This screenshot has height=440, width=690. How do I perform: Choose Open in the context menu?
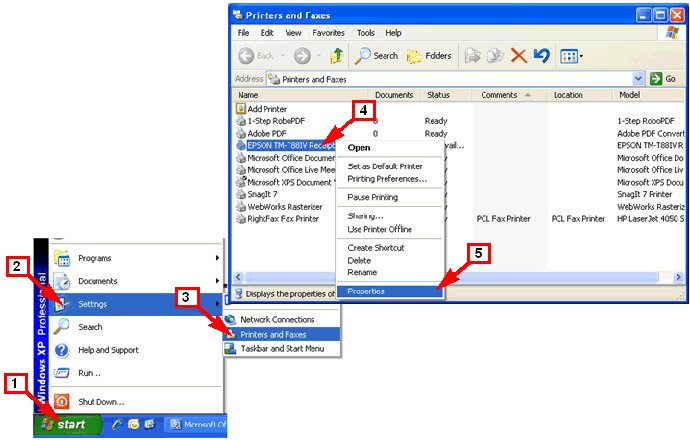(389, 148)
